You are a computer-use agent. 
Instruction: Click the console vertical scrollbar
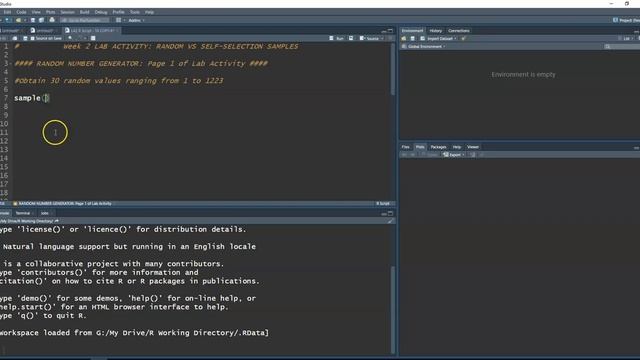click(393, 310)
